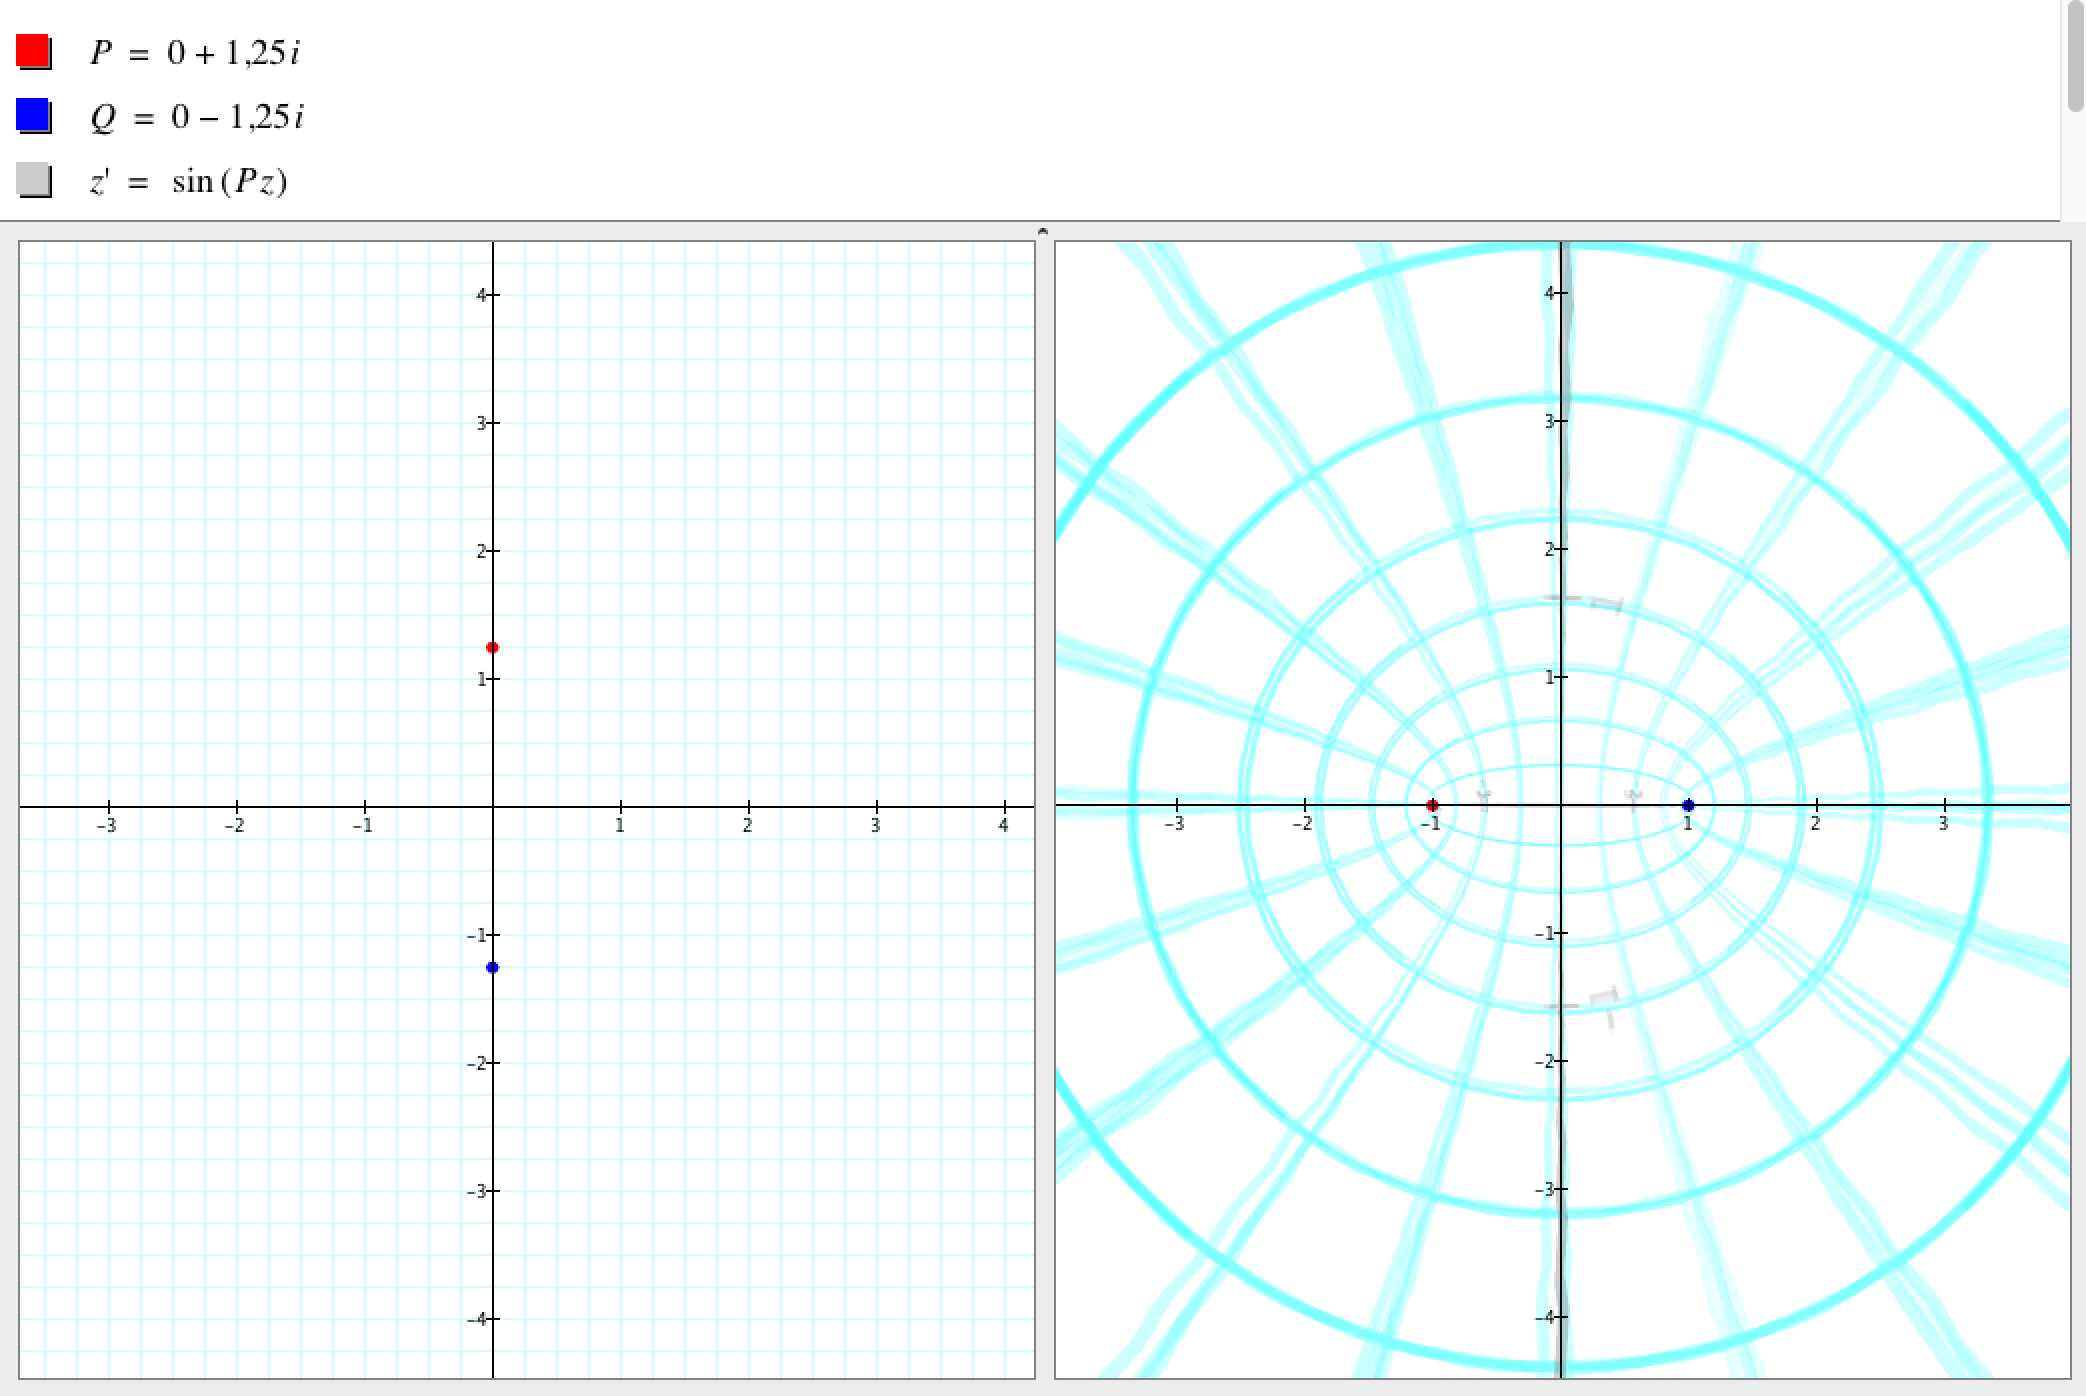Viewport: 2086px width, 1396px height.
Task: Click the tick mark -2 on the left horizontal axis
Action: (237, 807)
